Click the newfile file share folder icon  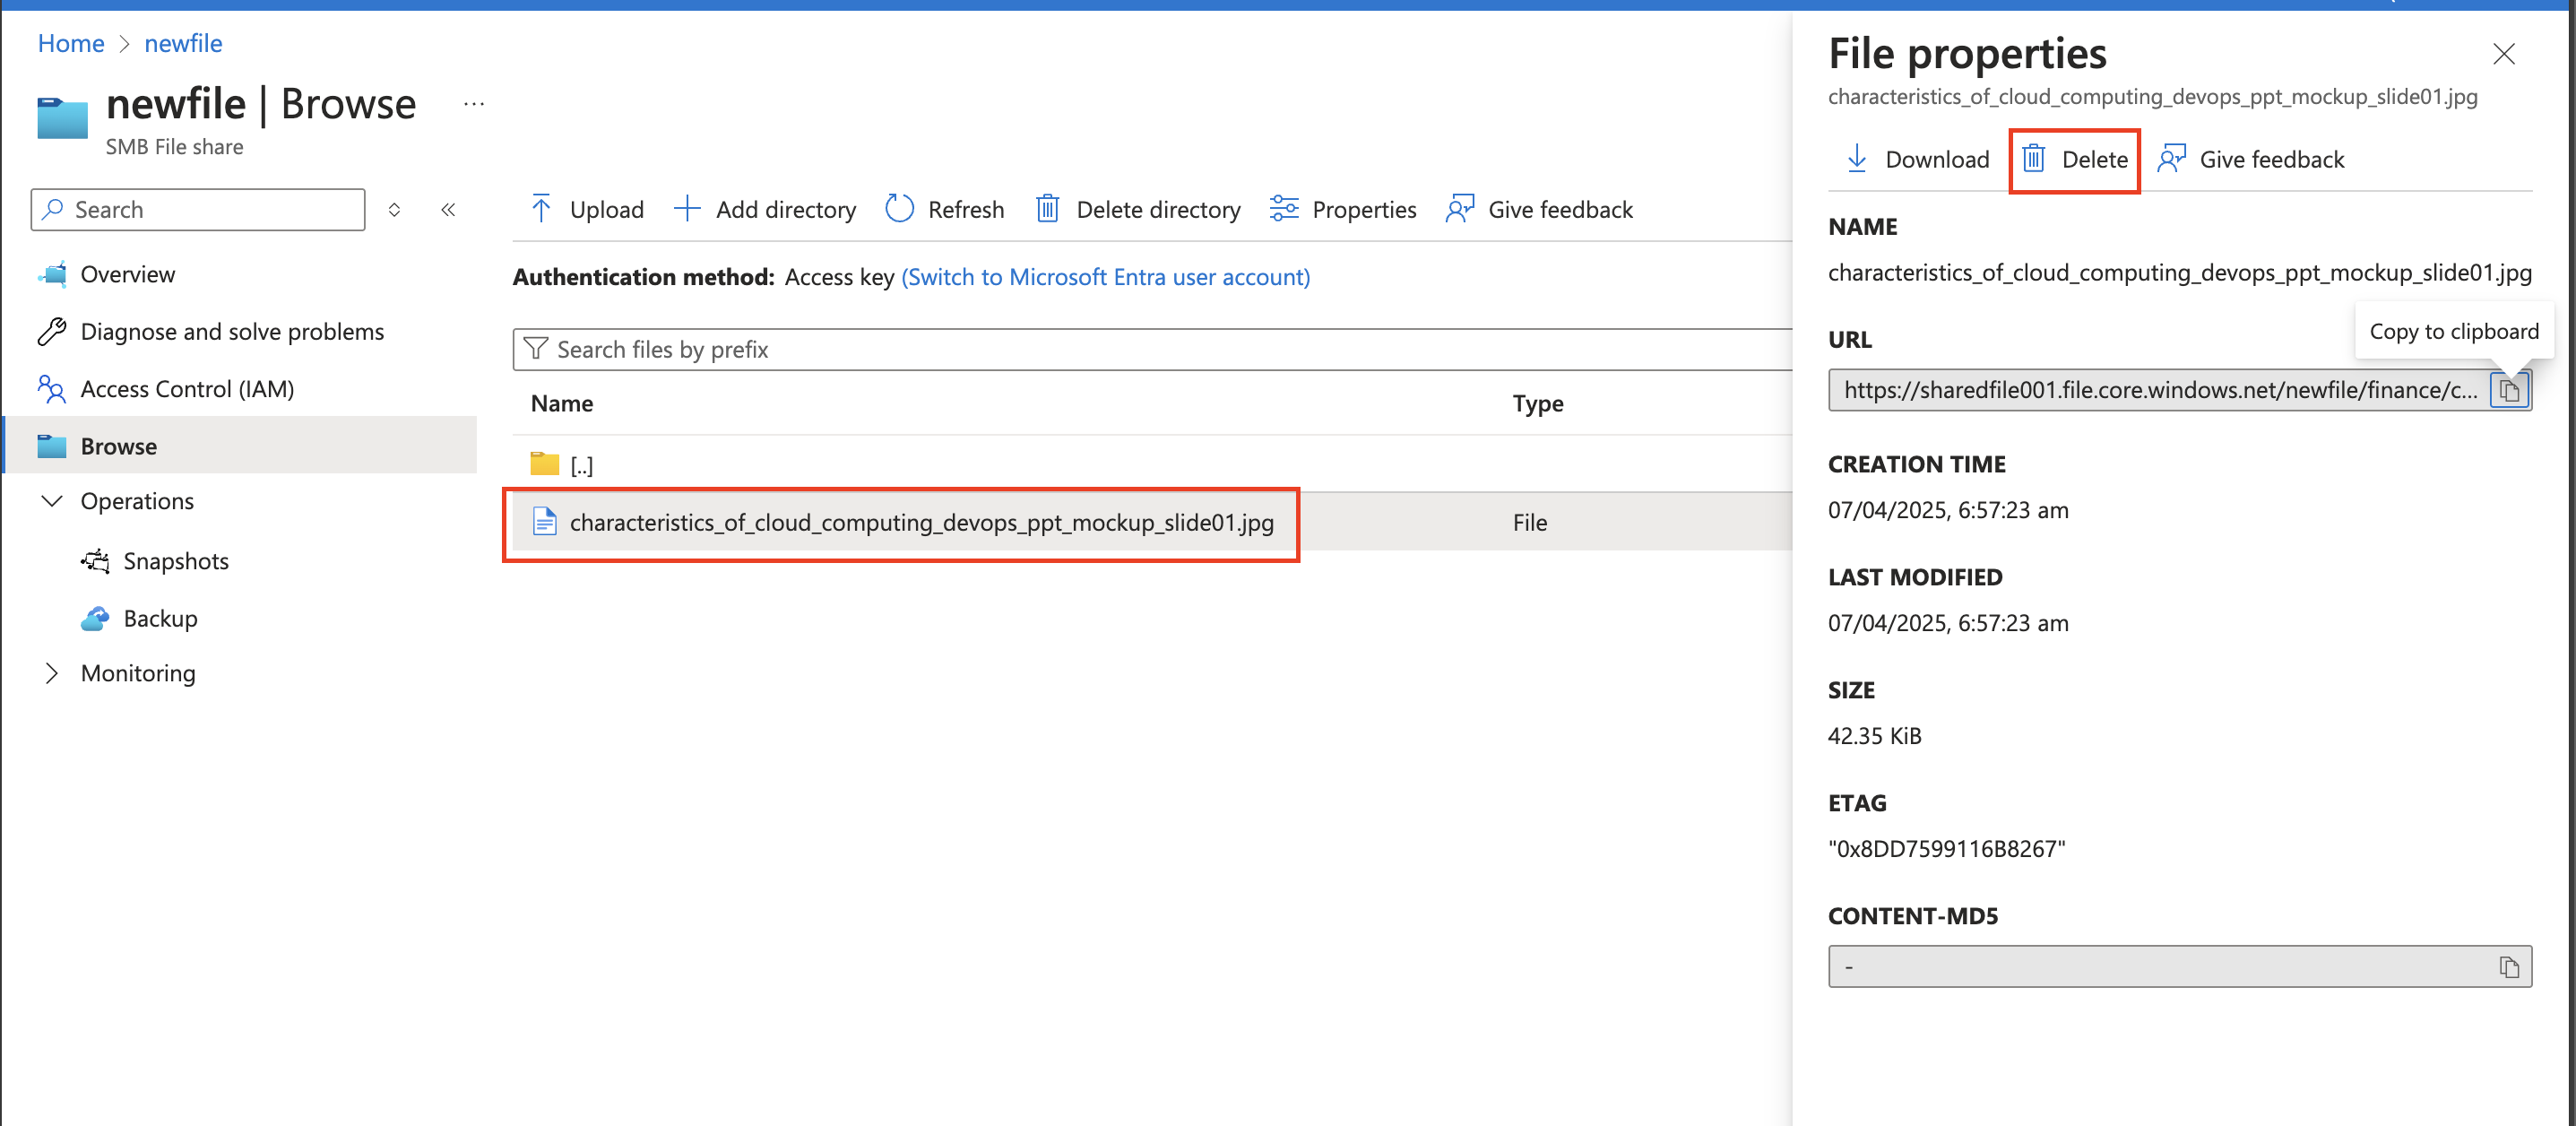63,118
